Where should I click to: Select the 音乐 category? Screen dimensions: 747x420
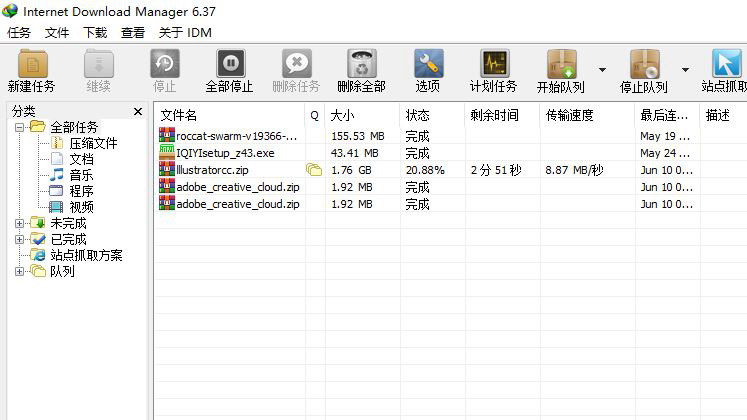click(81, 175)
